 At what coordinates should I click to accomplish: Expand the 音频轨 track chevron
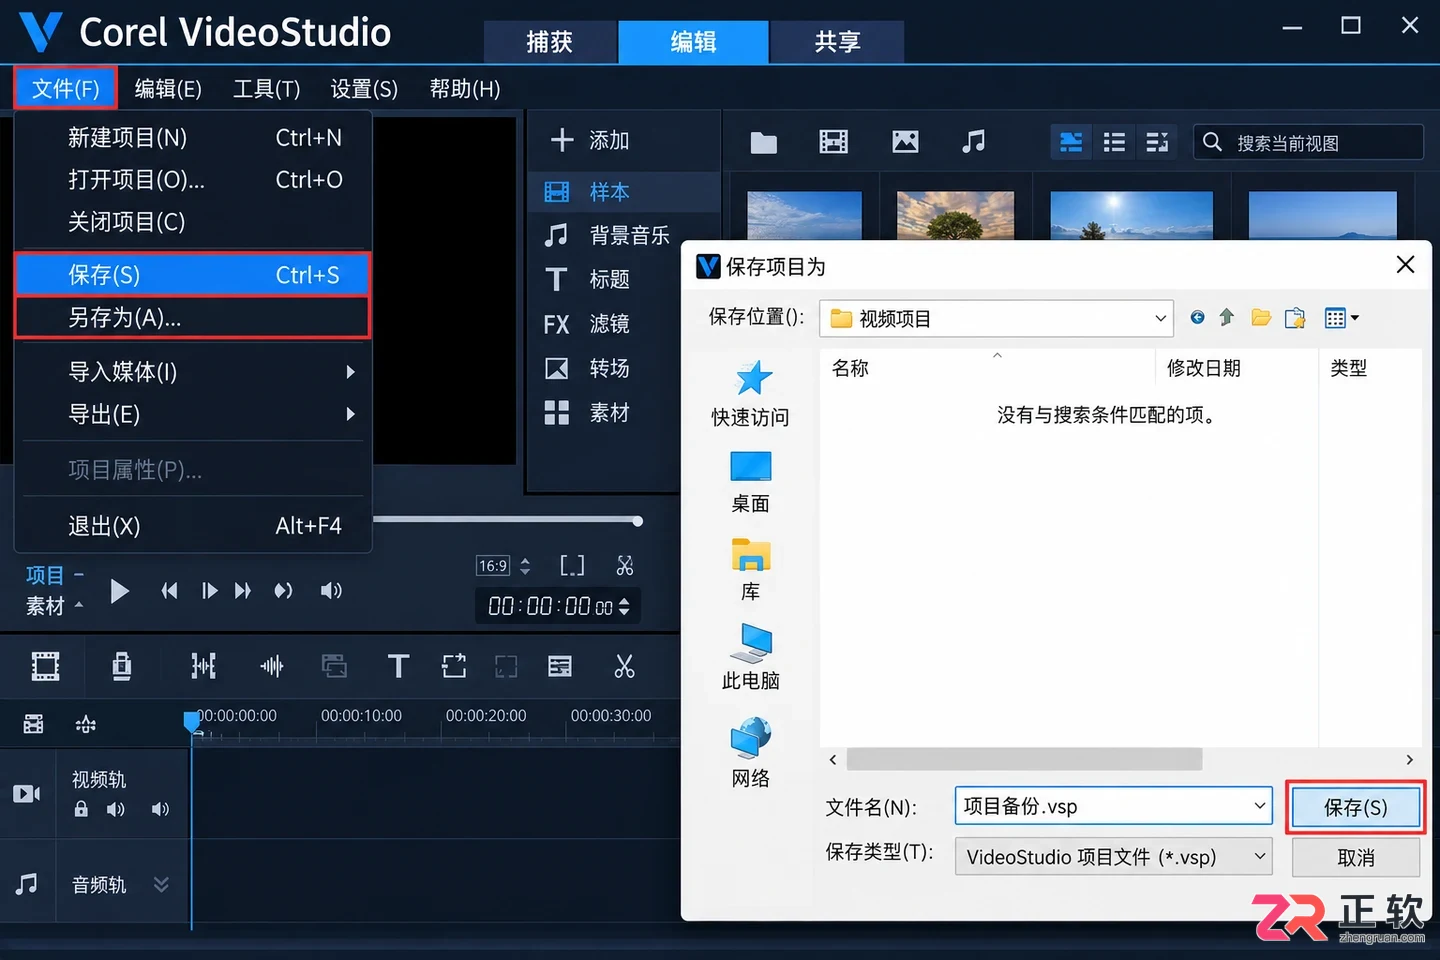pos(161,884)
